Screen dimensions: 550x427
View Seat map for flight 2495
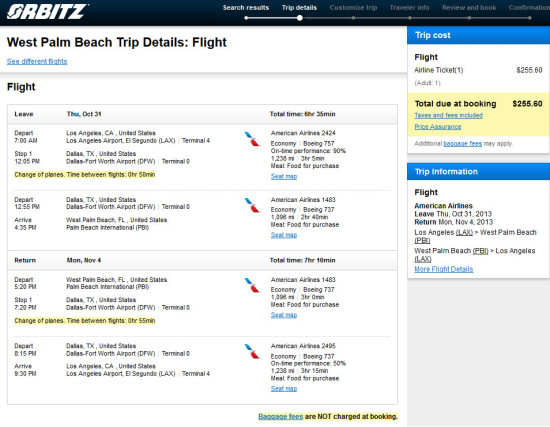click(284, 389)
